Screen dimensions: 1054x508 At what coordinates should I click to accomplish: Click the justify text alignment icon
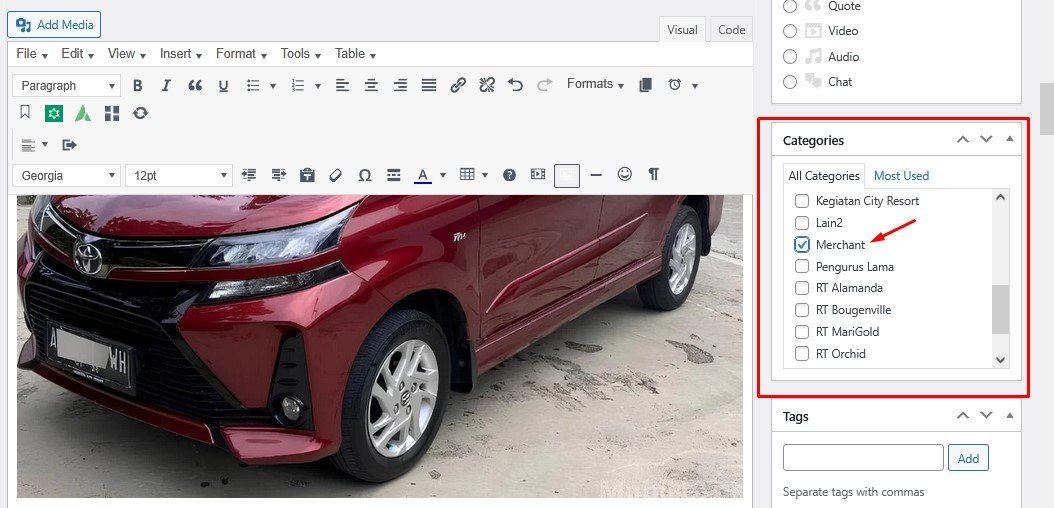[x=429, y=86]
